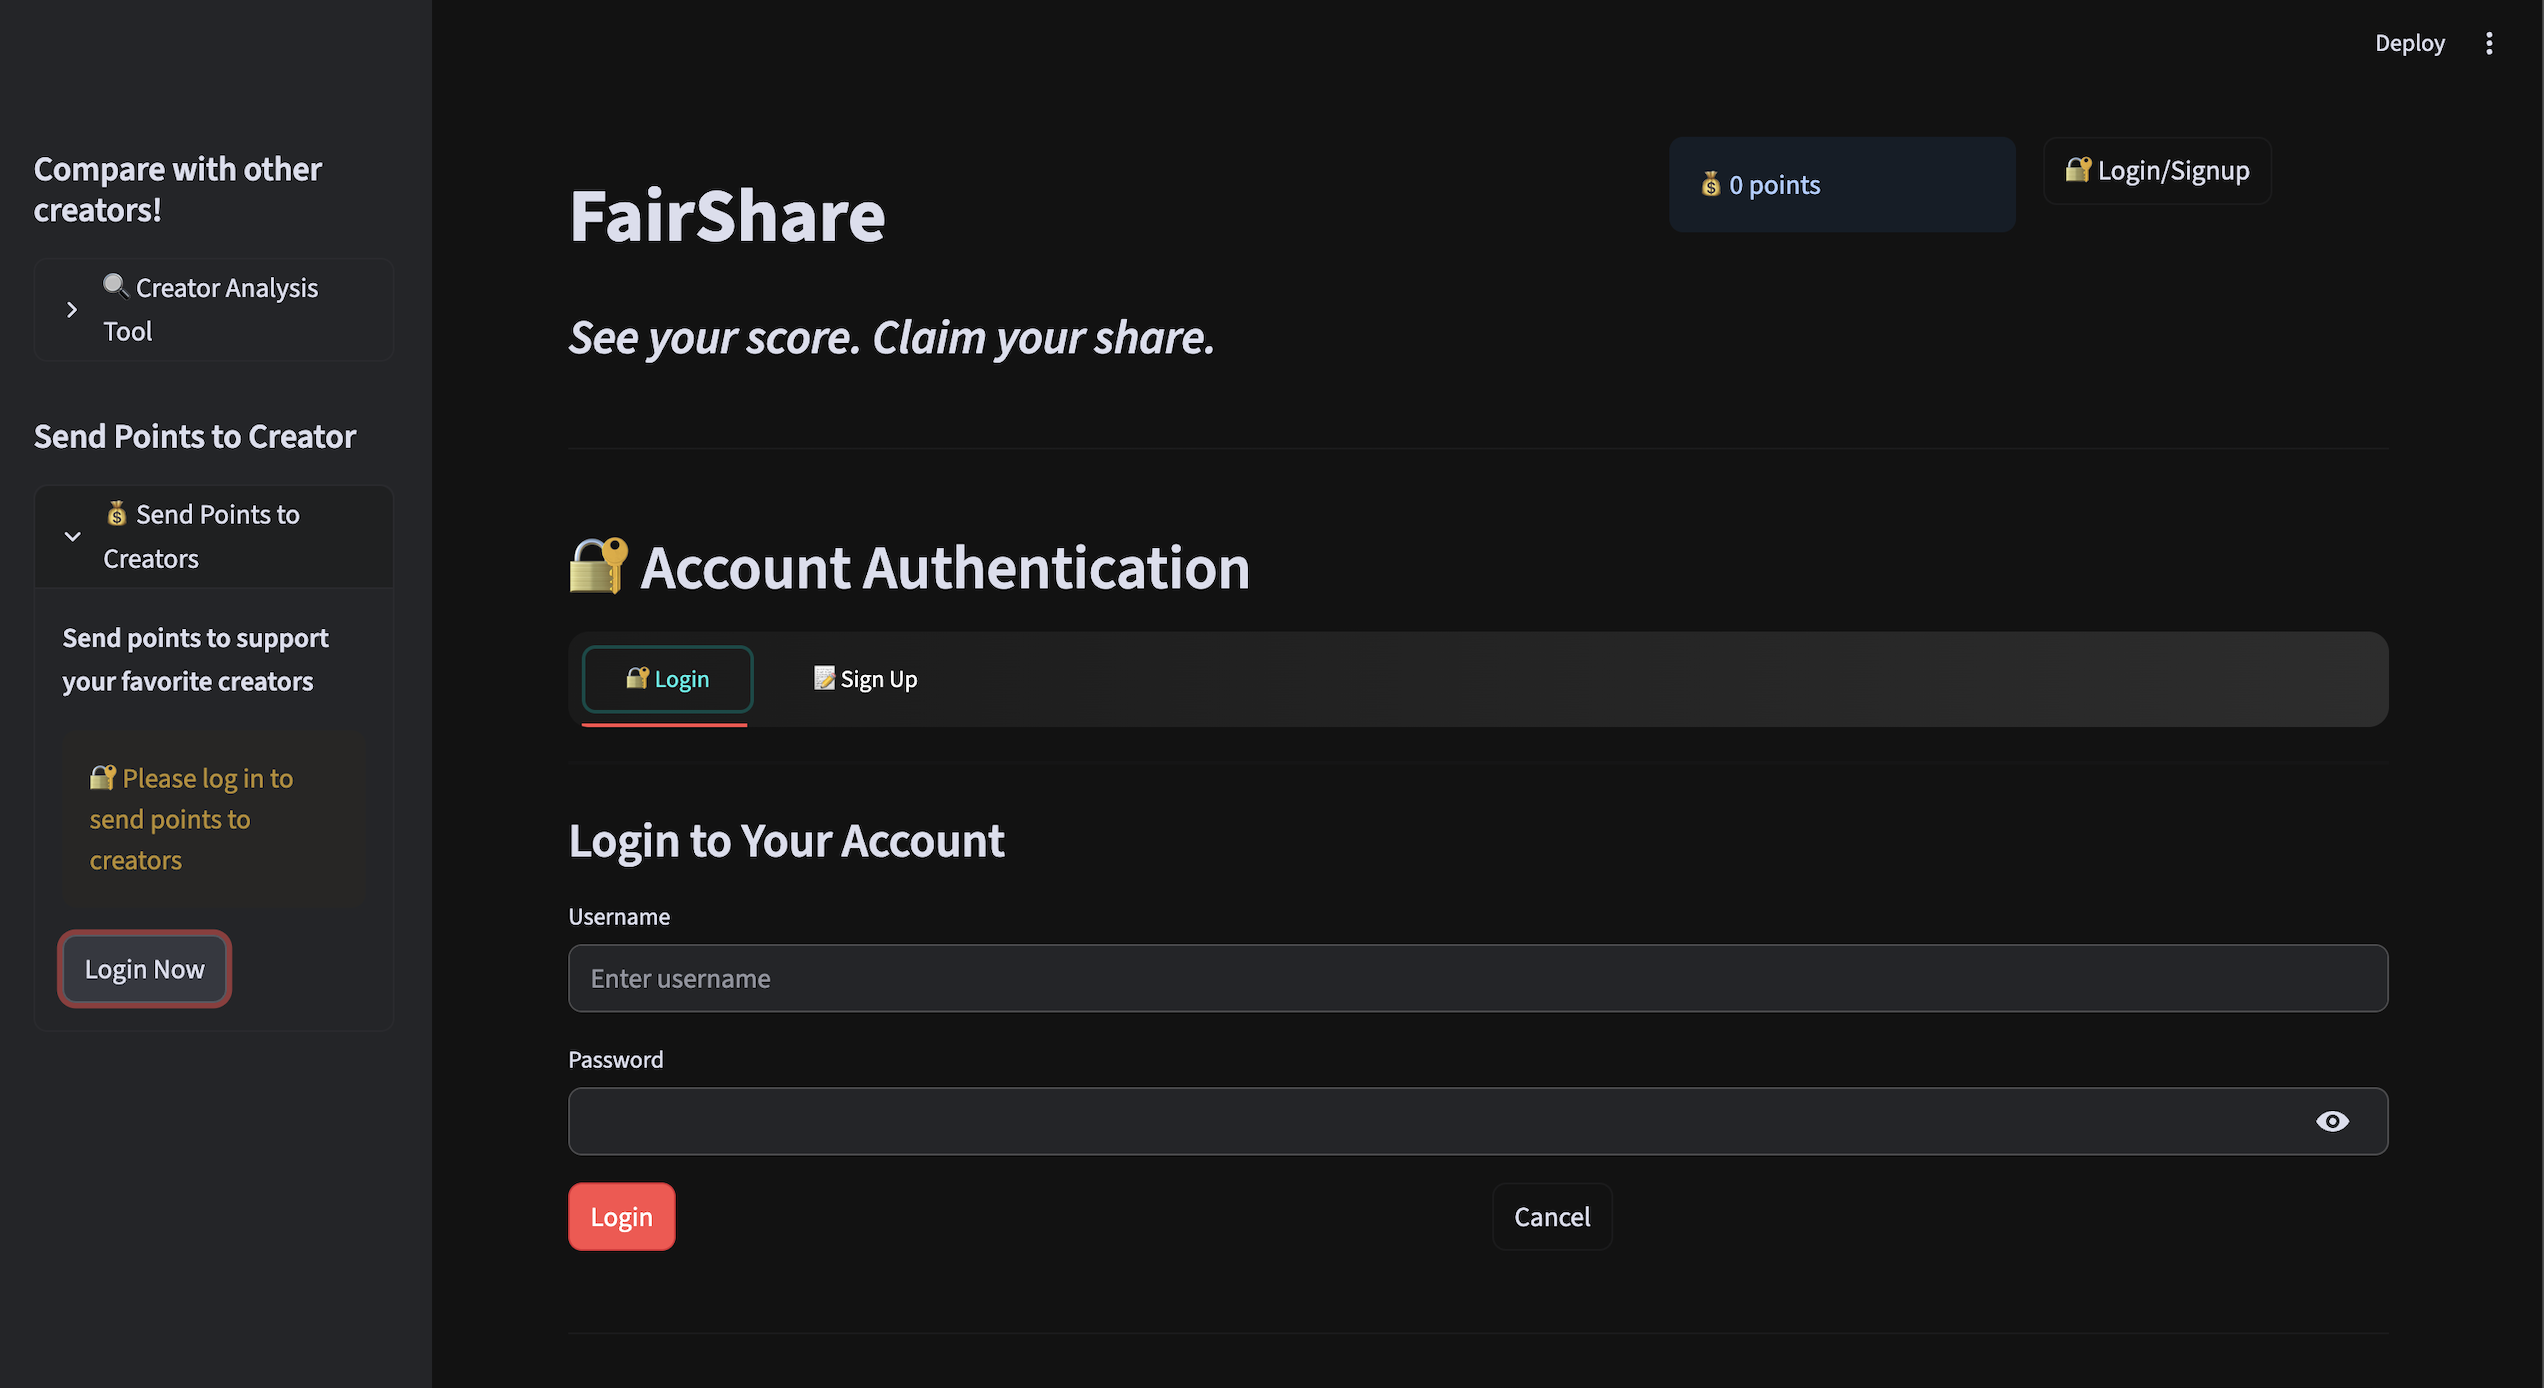
Task: Collapse the Send Points to Creators section
Action: point(72,536)
